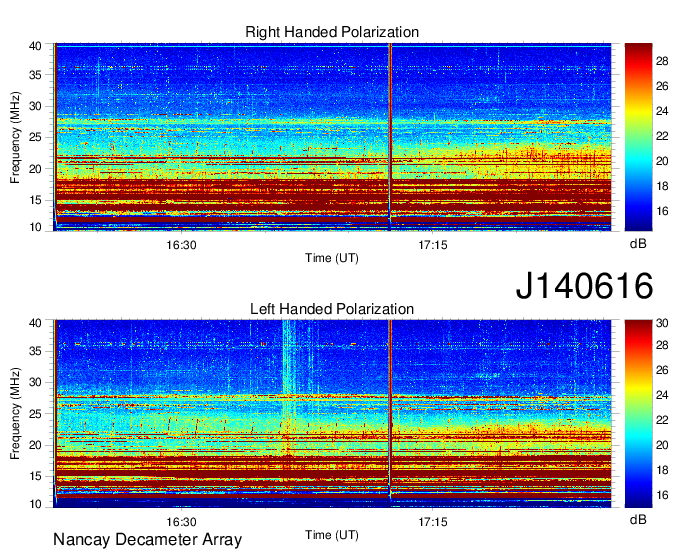Click the upper plot's 'Frequency (MHz)' axis label
Viewport: 680px width, 552px height.
[15, 137]
